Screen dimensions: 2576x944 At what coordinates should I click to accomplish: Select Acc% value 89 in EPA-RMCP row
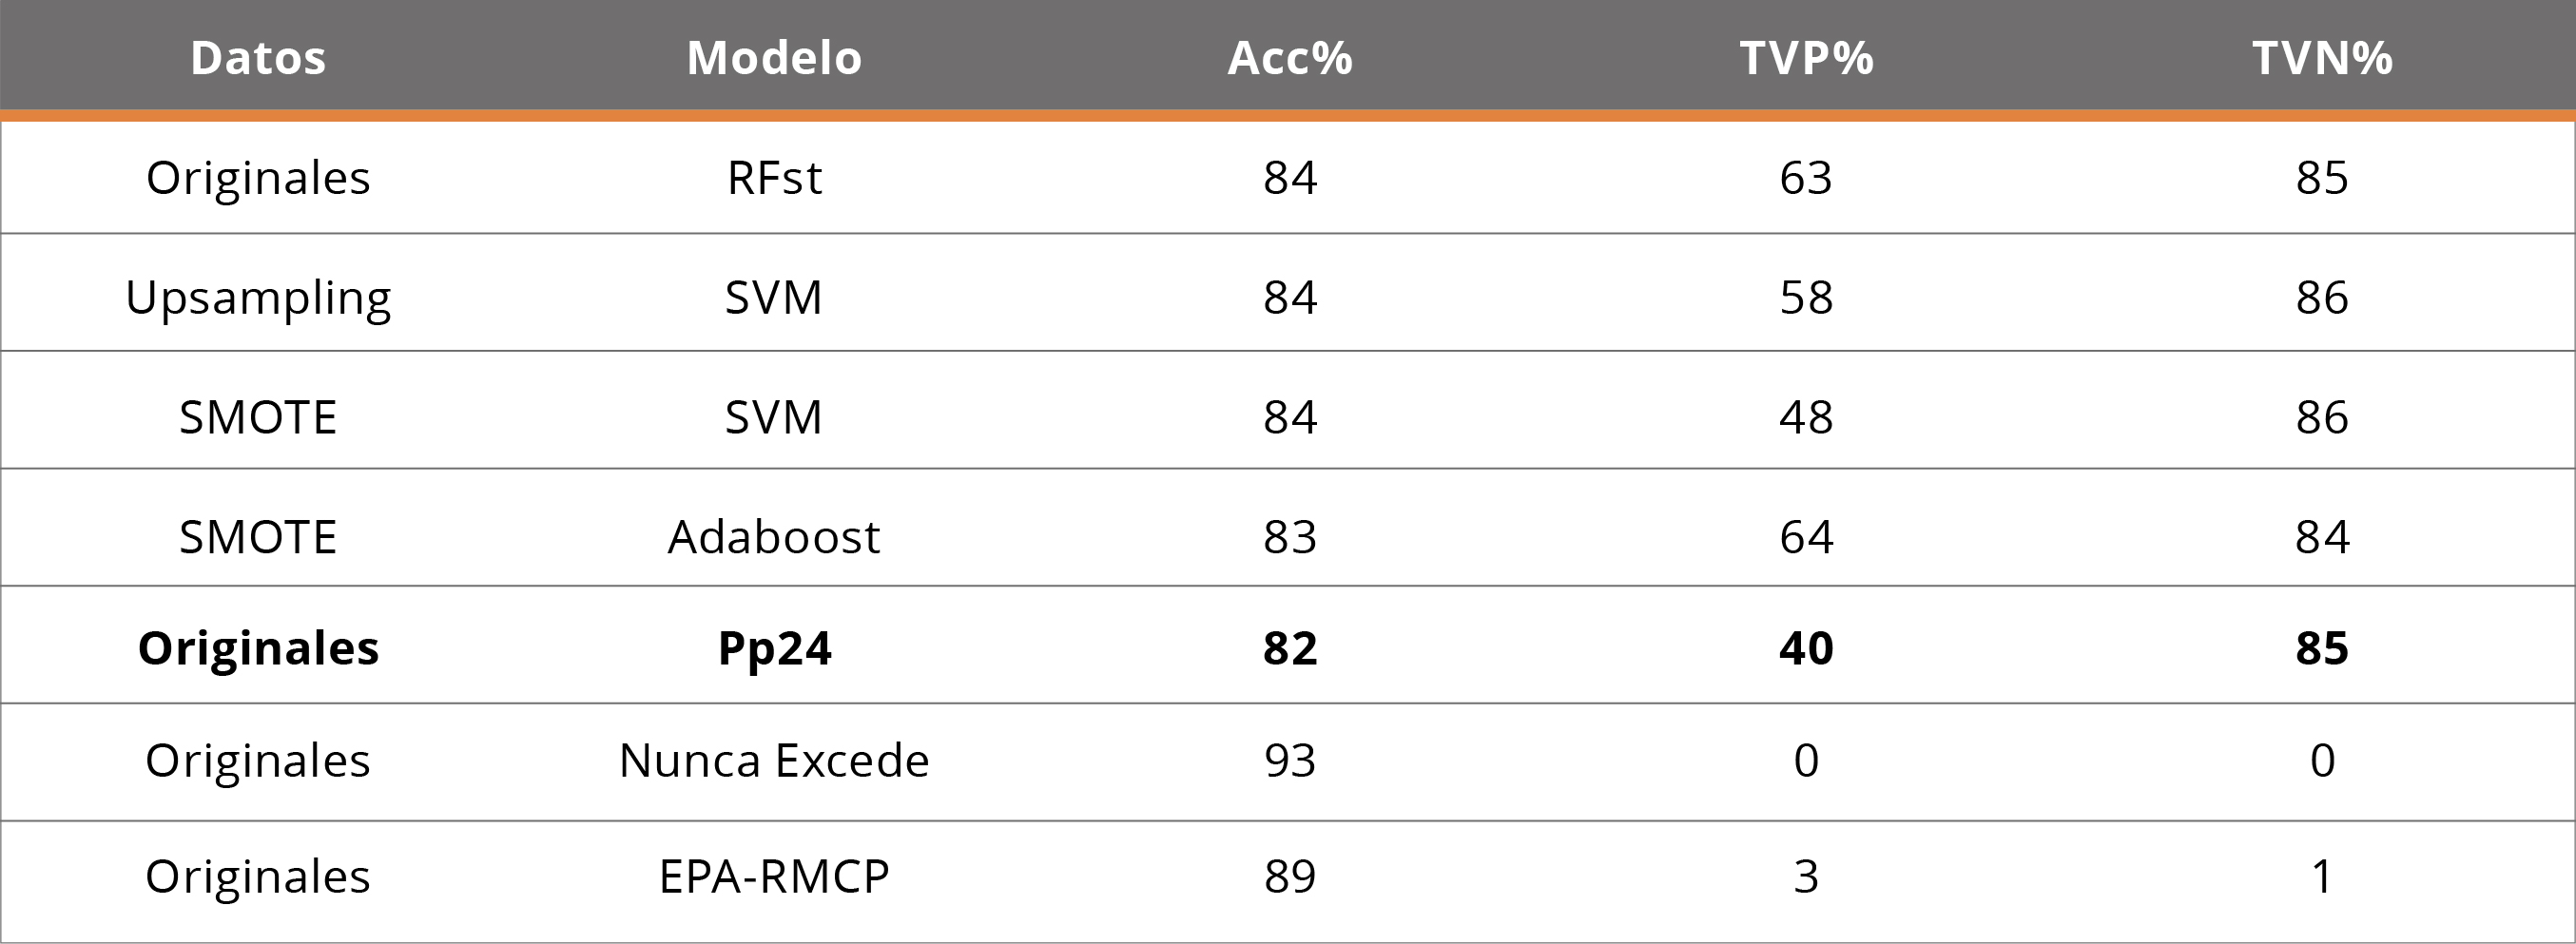pyautogui.click(x=1290, y=876)
